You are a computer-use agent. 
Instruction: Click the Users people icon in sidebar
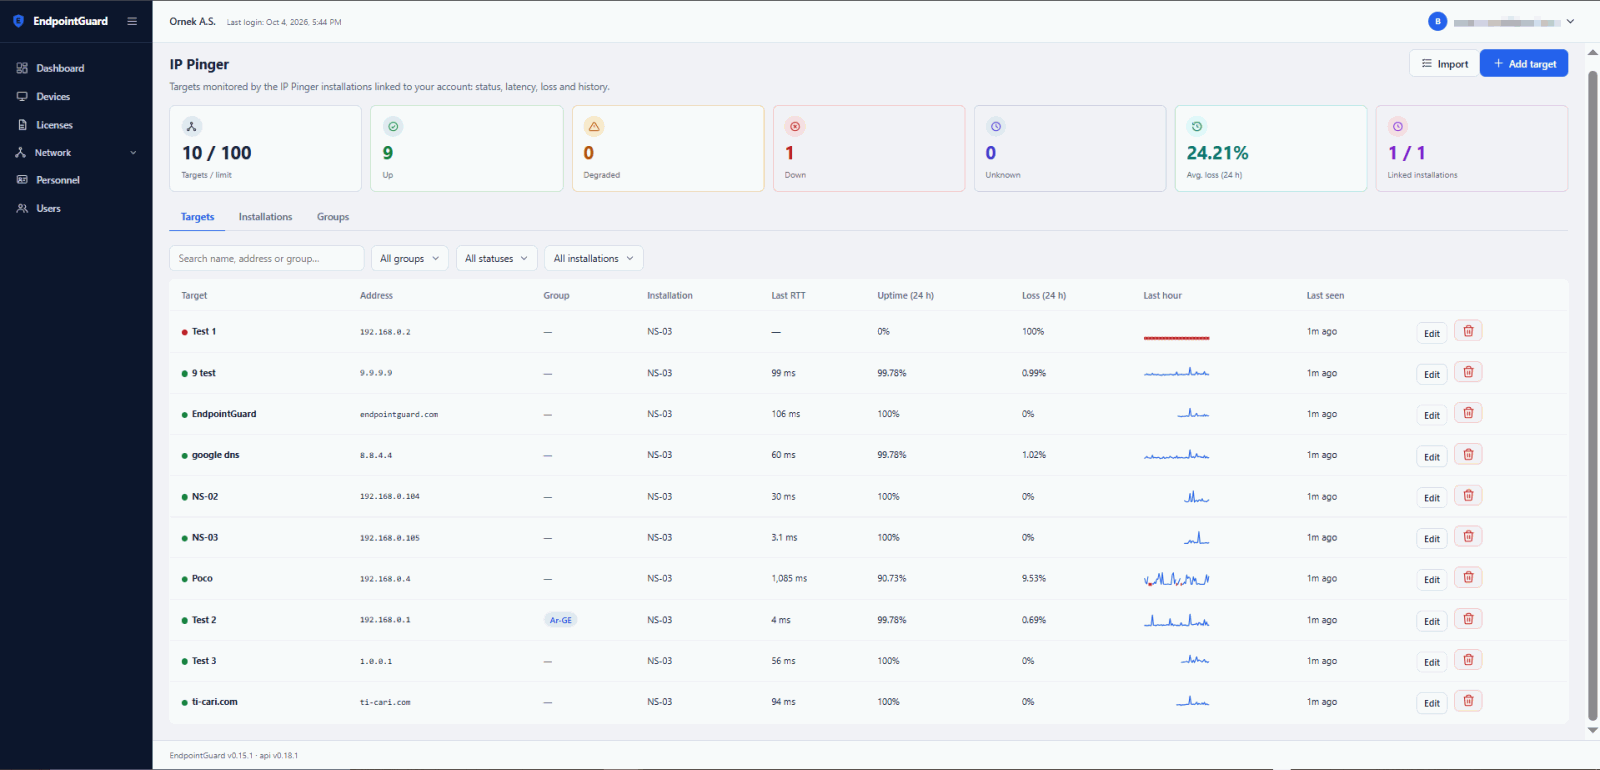point(22,208)
